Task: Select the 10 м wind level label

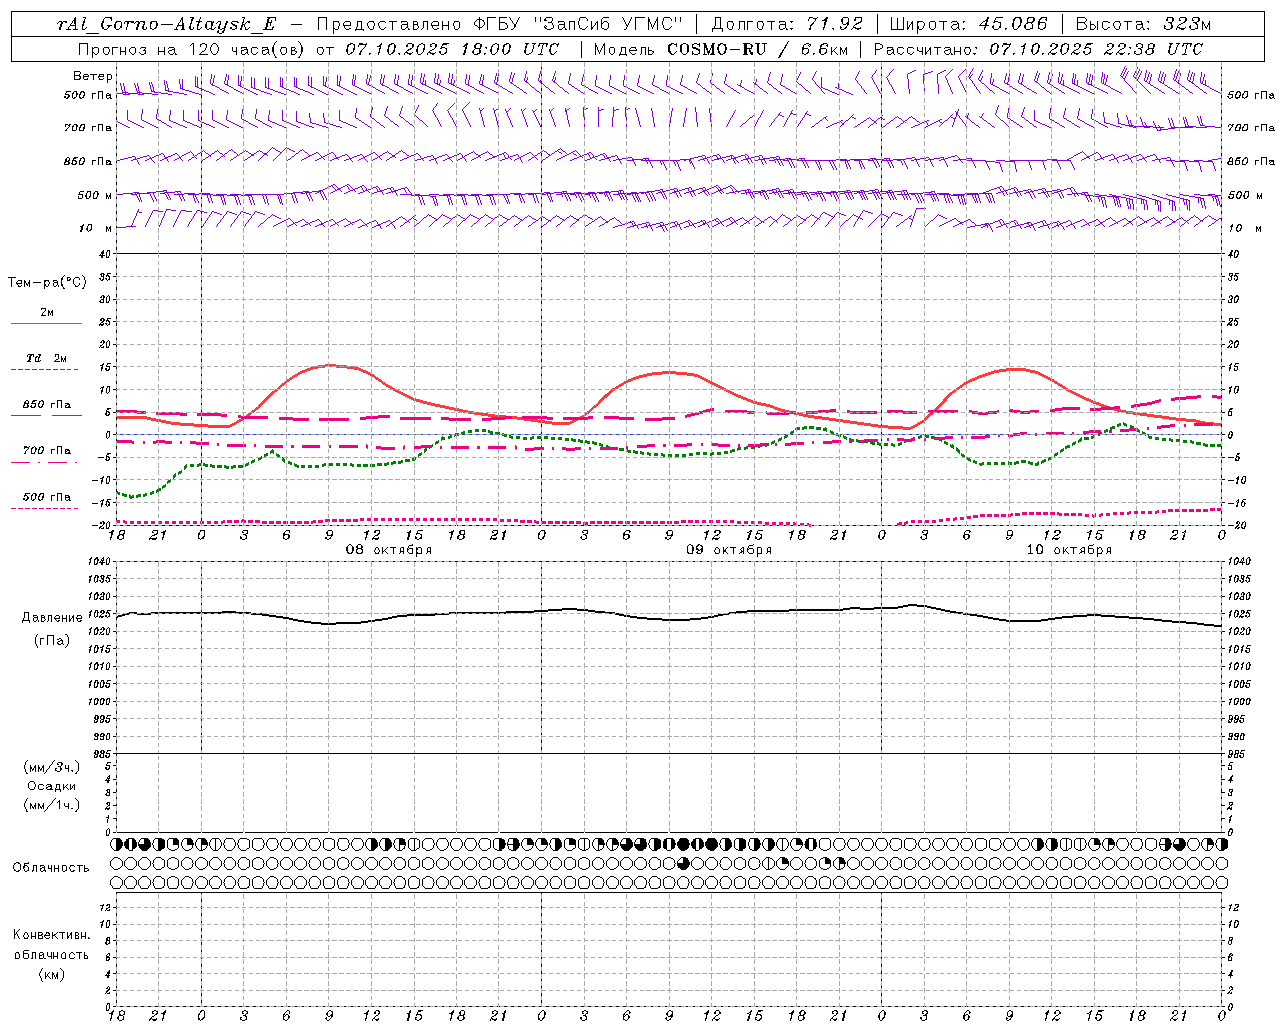Action: (x=96, y=228)
